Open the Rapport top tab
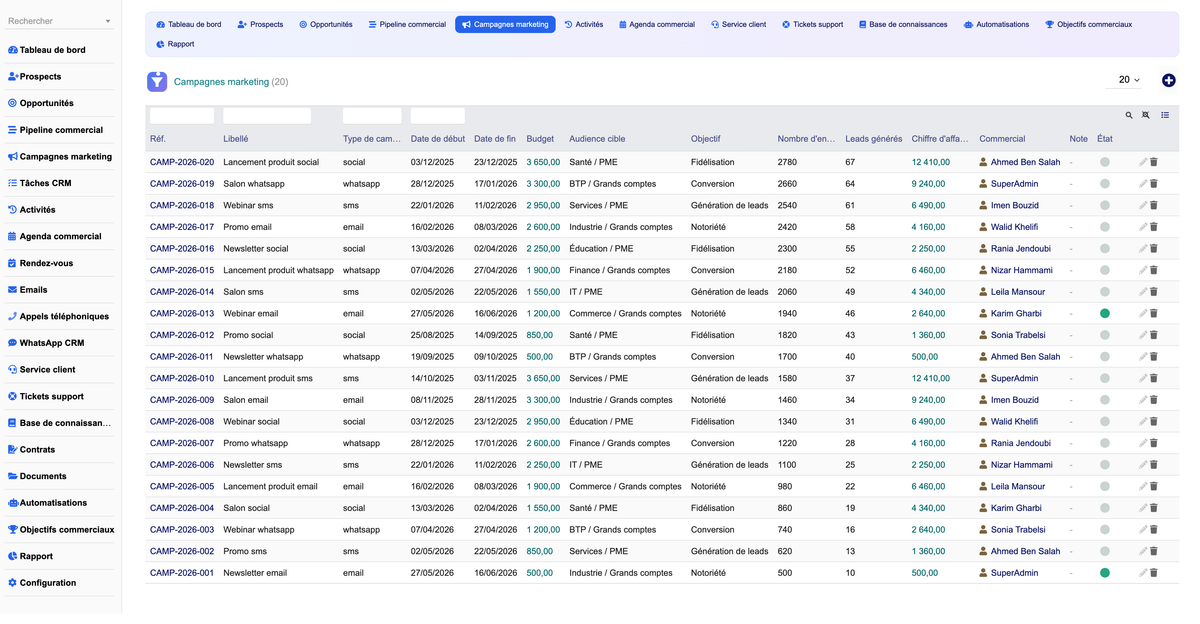Viewport: 1200px width, 624px height. (x=176, y=44)
